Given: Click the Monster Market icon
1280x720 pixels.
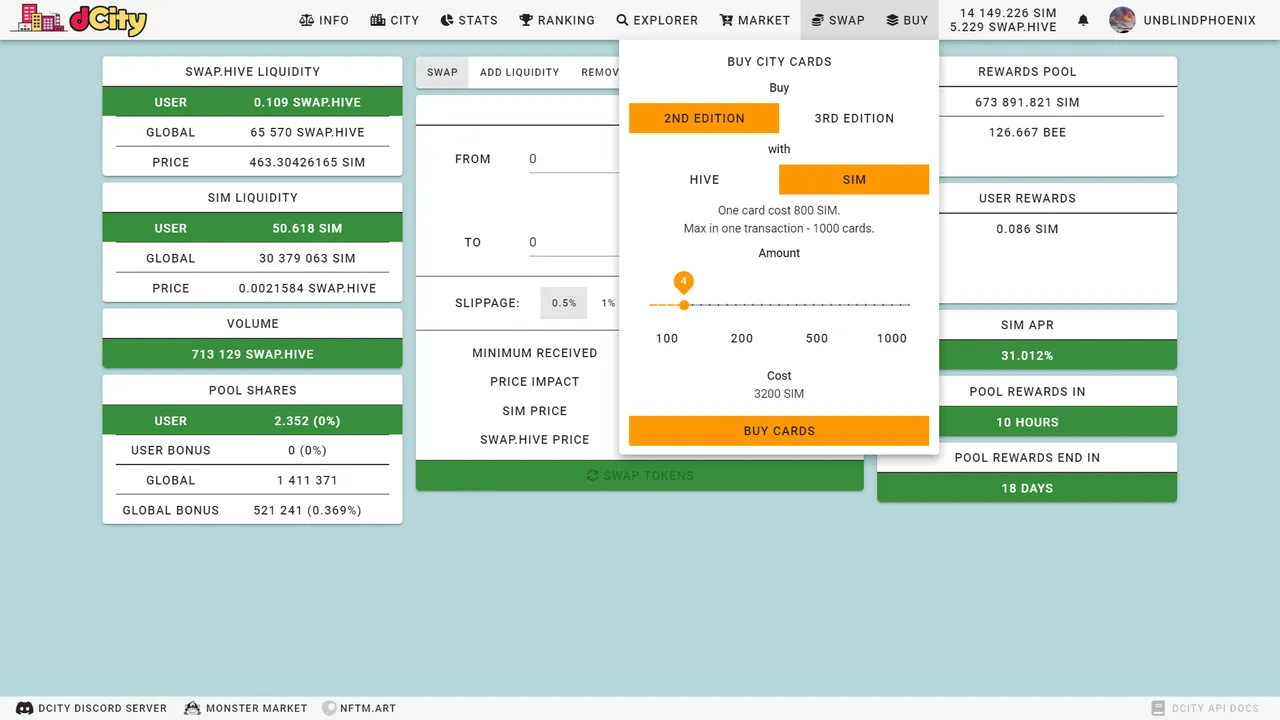Looking at the screenshot, I should (192, 708).
